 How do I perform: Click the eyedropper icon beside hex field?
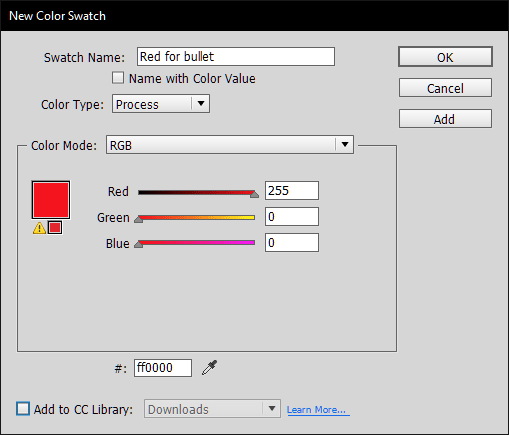coord(210,368)
